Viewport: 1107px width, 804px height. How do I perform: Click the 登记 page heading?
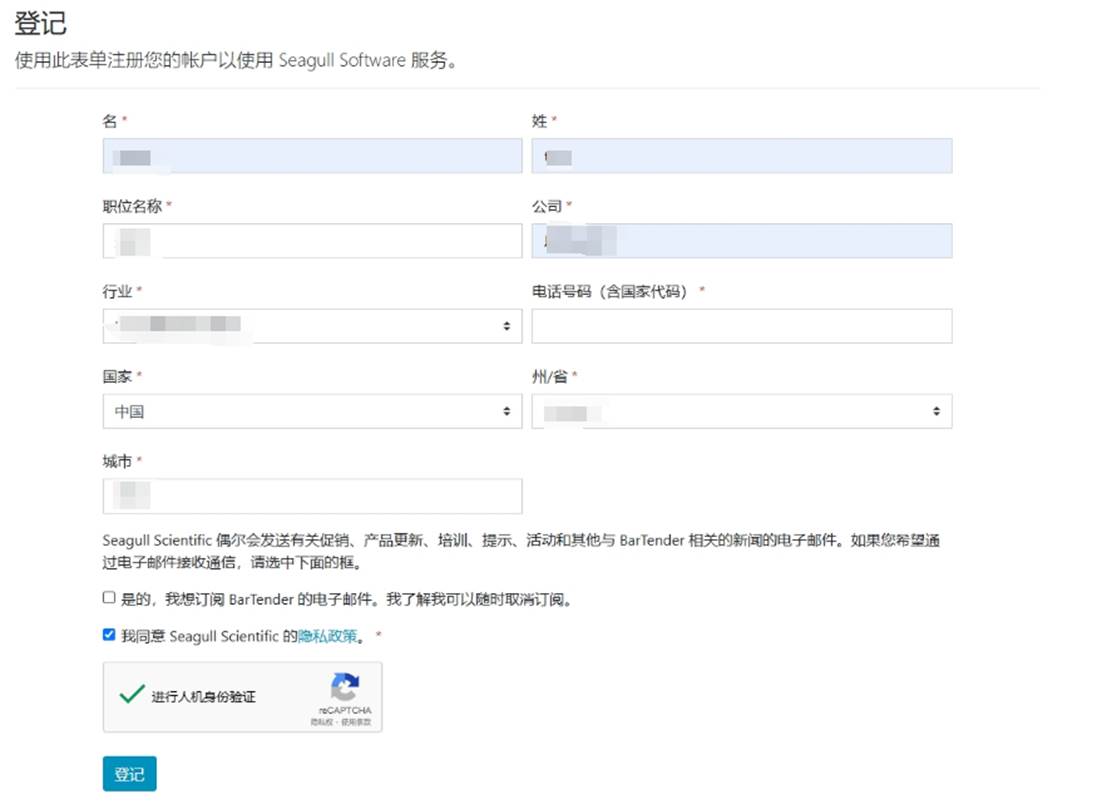click(40, 23)
